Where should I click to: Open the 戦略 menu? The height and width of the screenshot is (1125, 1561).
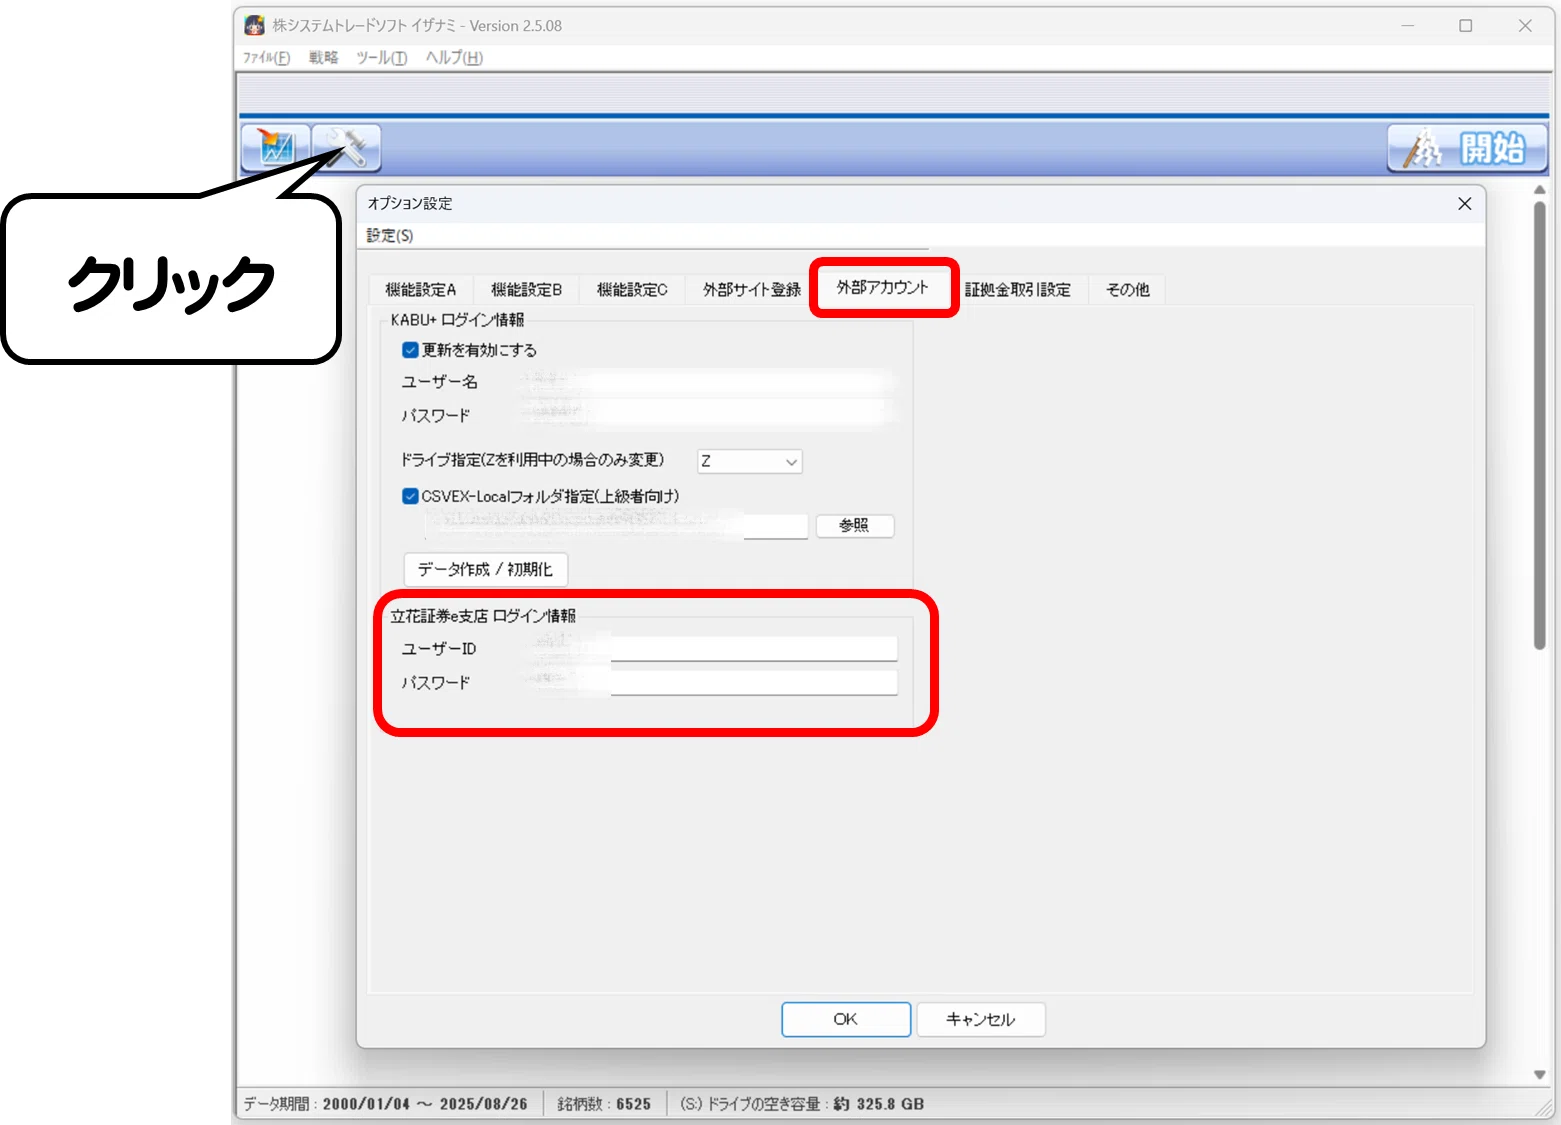coord(323,58)
